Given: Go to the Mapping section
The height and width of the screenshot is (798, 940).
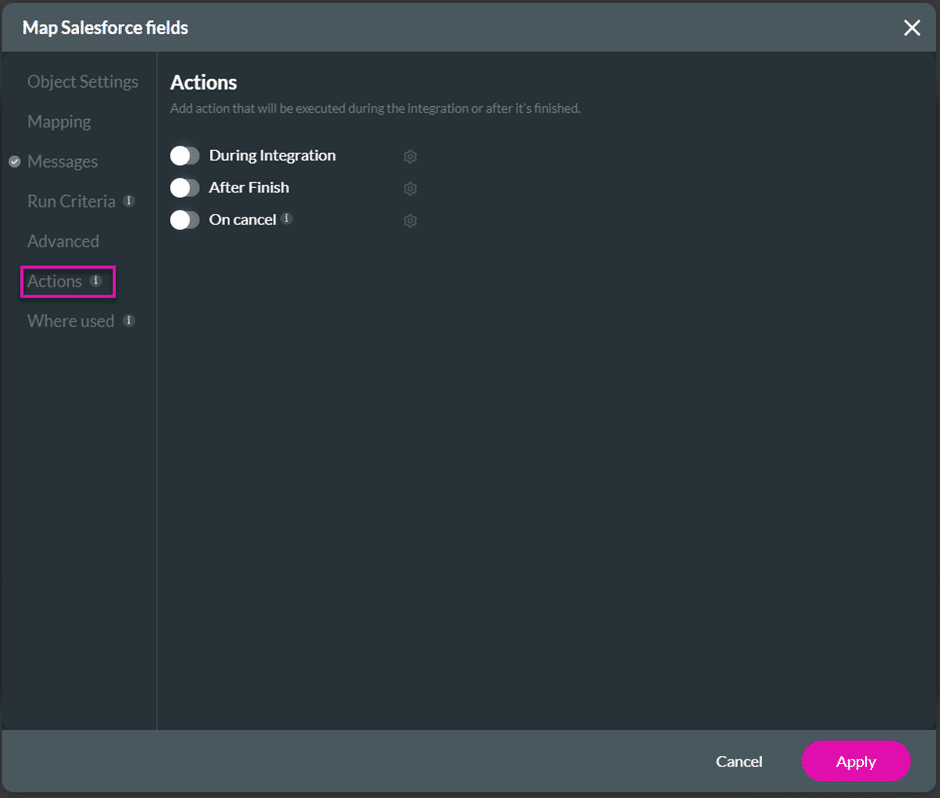Looking at the screenshot, I should click(59, 122).
